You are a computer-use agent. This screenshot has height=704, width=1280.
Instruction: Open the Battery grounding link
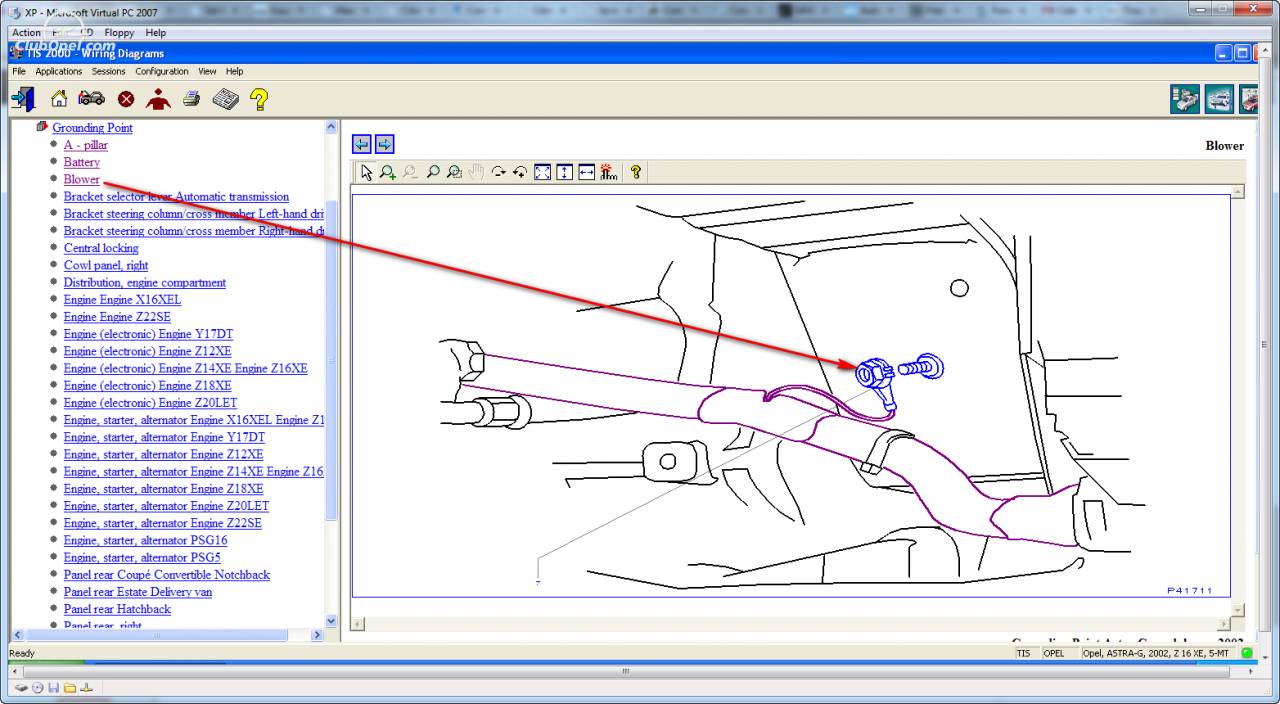tap(82, 162)
